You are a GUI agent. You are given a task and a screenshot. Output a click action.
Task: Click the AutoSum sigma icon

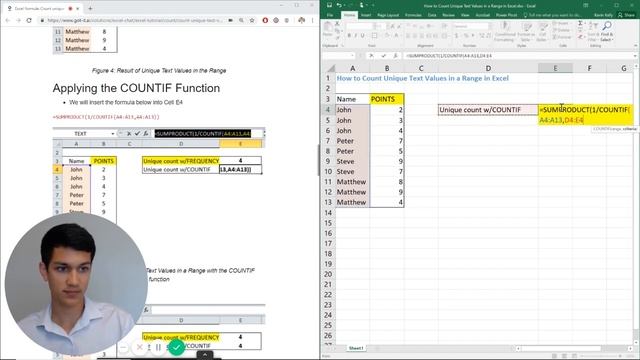(x=580, y=24)
